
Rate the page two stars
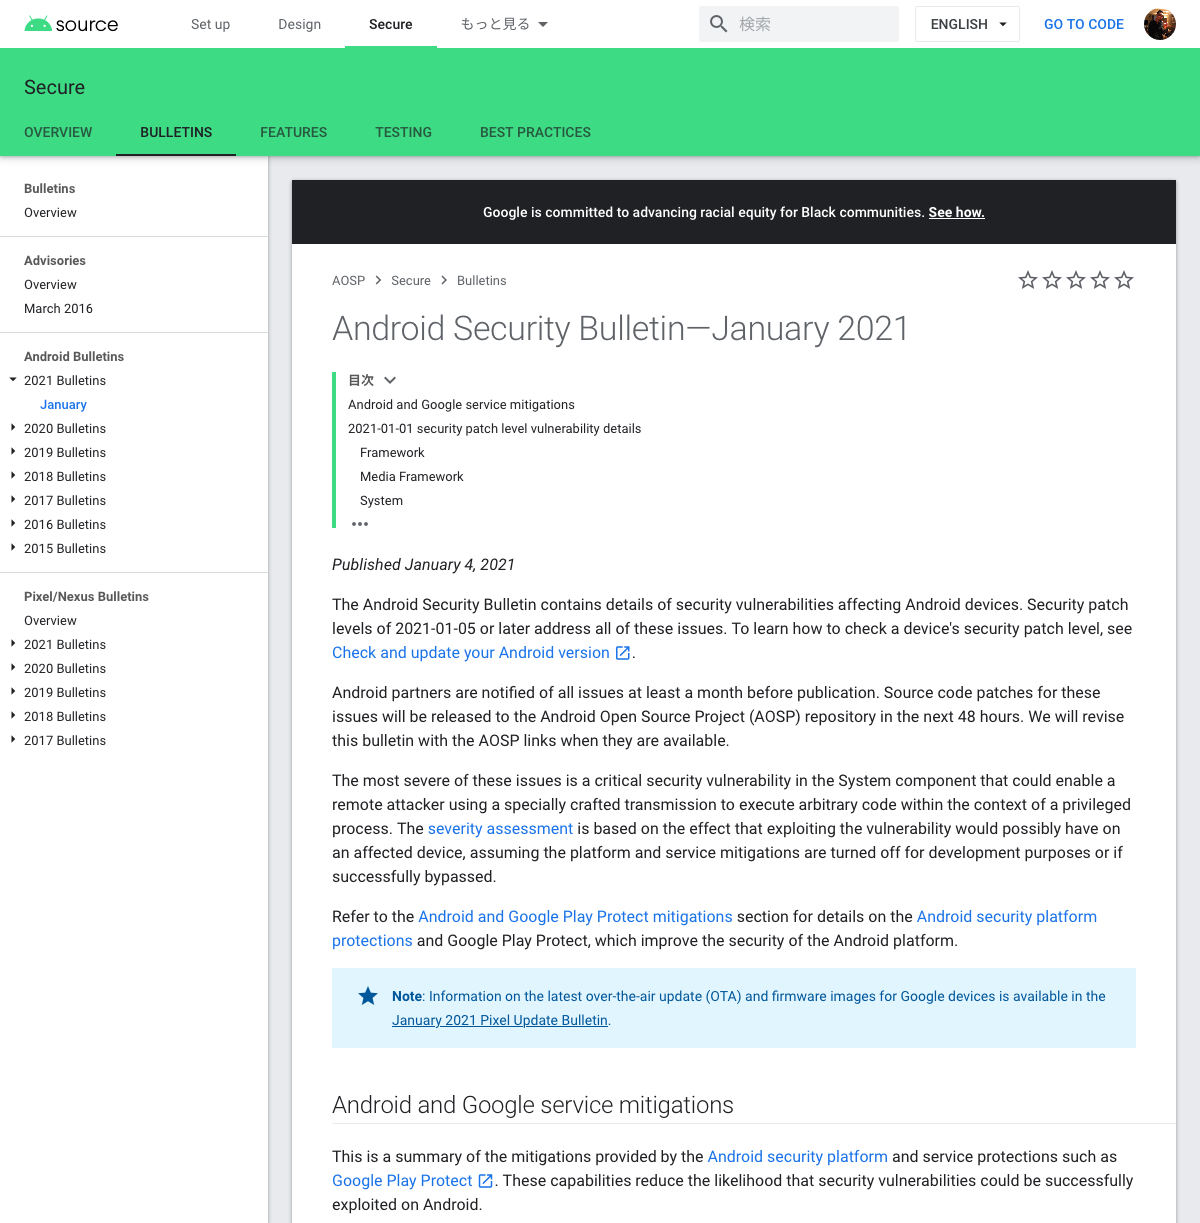coord(1052,280)
